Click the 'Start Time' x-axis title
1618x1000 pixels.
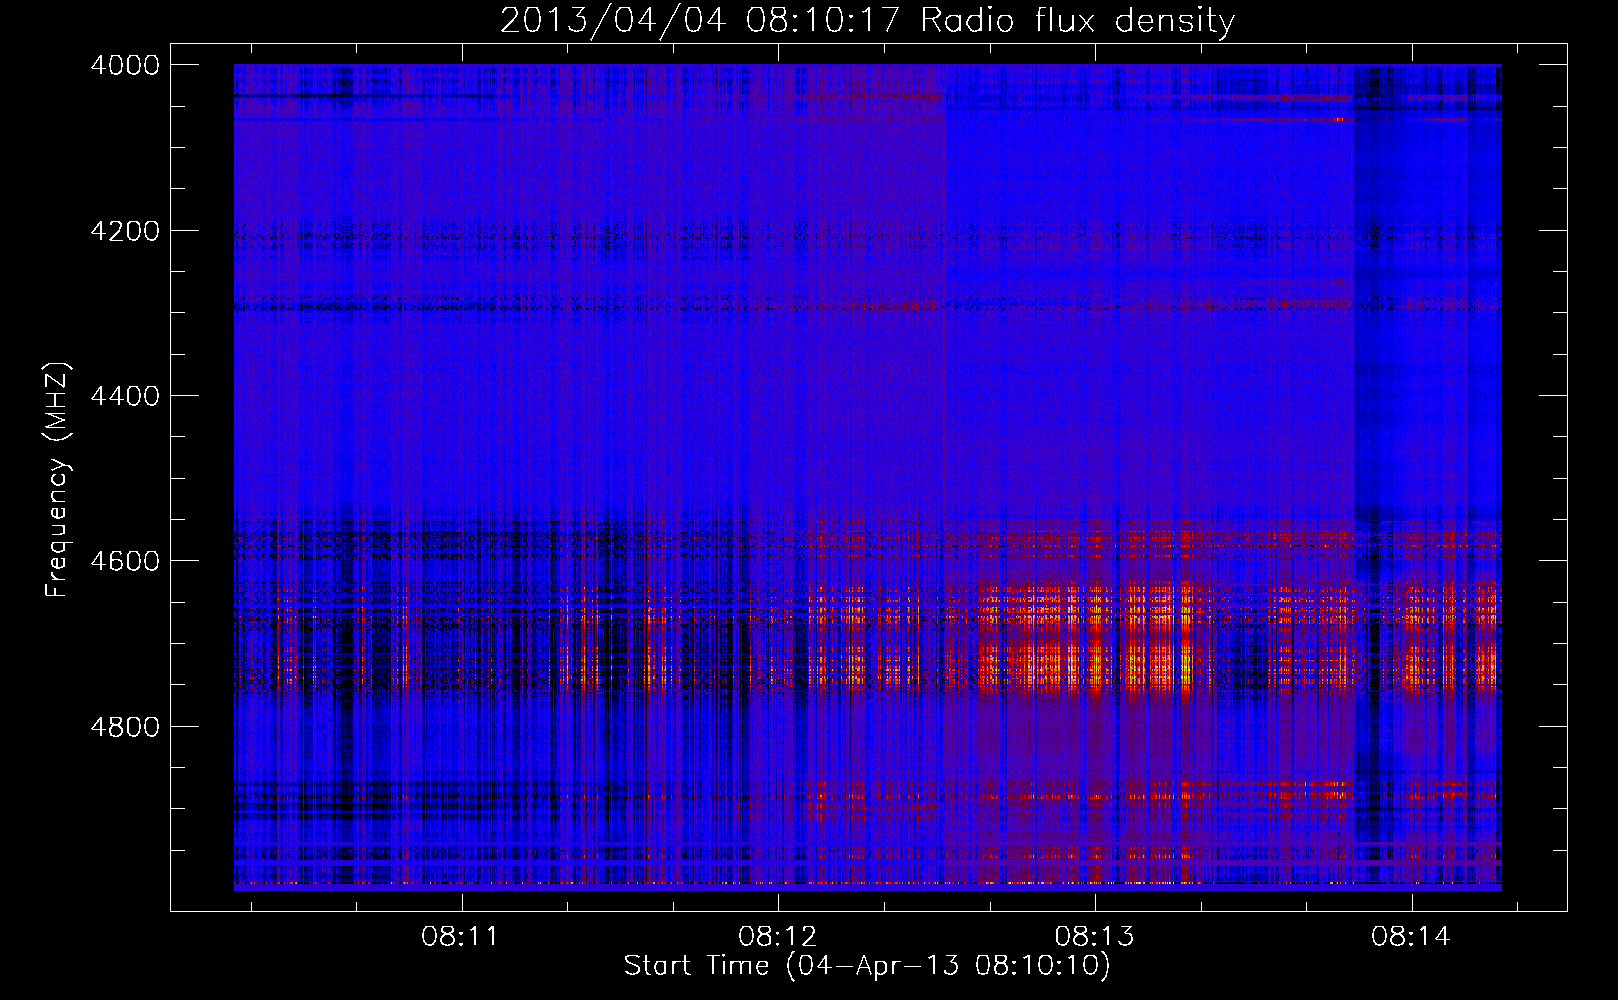(696, 965)
